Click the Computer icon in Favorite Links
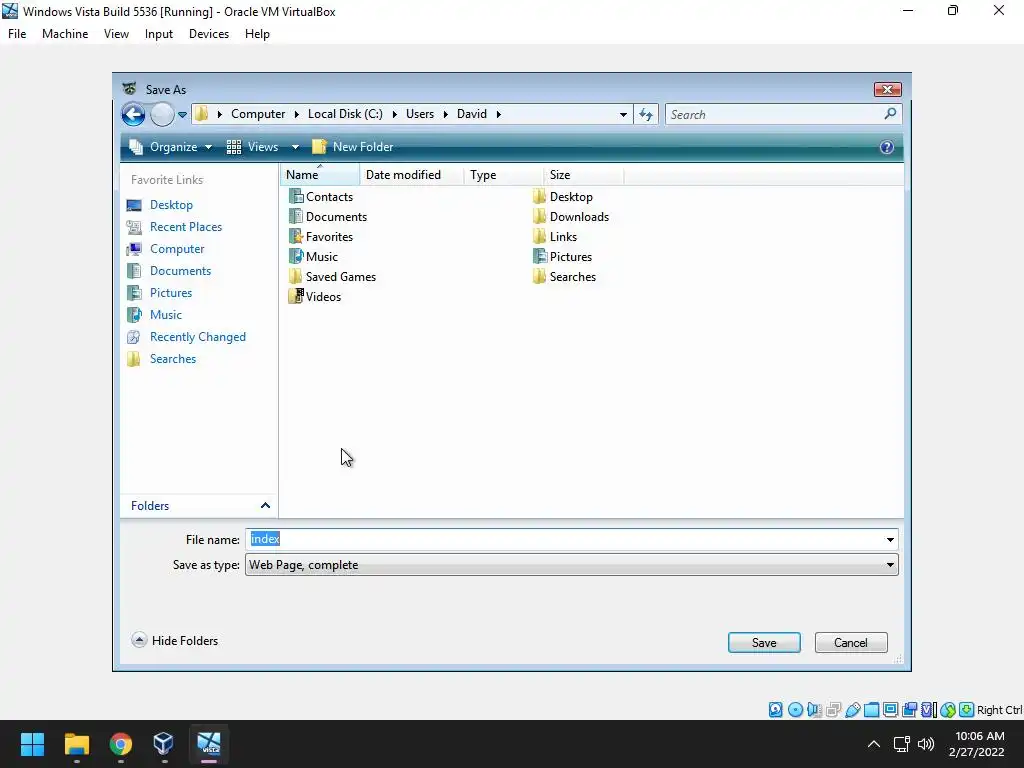The width and height of the screenshot is (1024, 768). (x=134, y=249)
